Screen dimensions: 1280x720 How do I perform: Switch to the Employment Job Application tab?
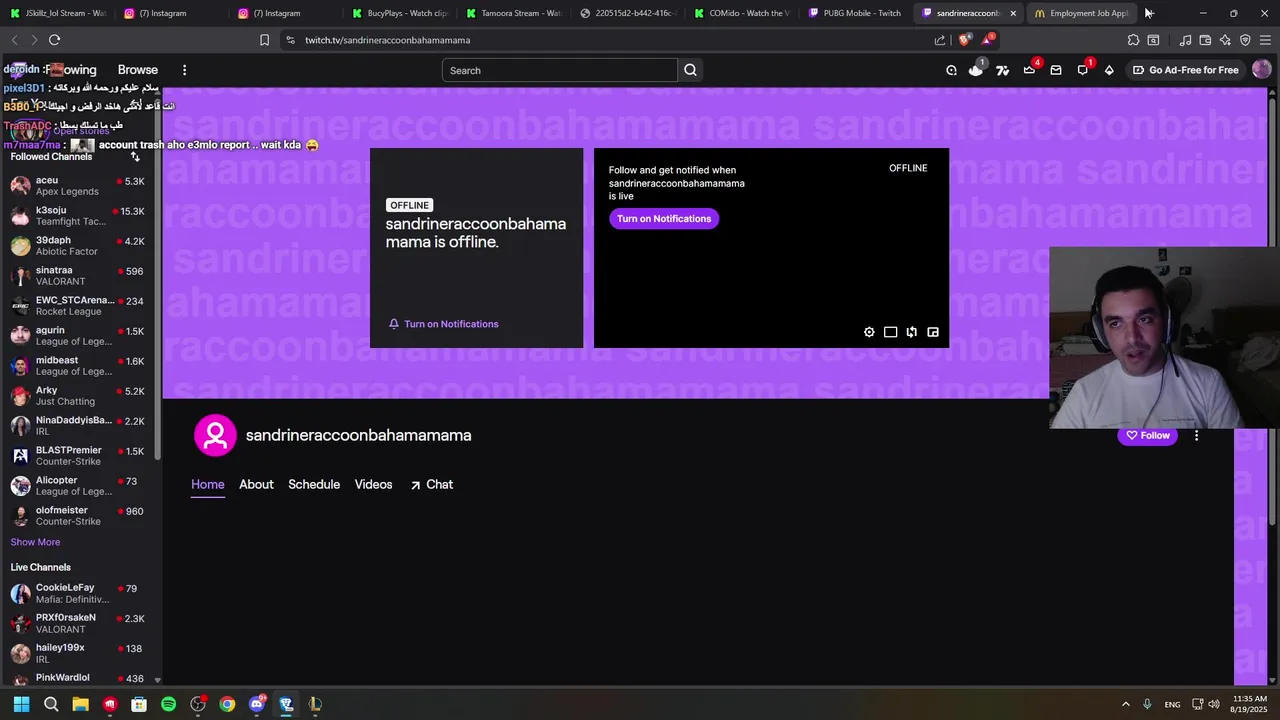coord(1082,13)
